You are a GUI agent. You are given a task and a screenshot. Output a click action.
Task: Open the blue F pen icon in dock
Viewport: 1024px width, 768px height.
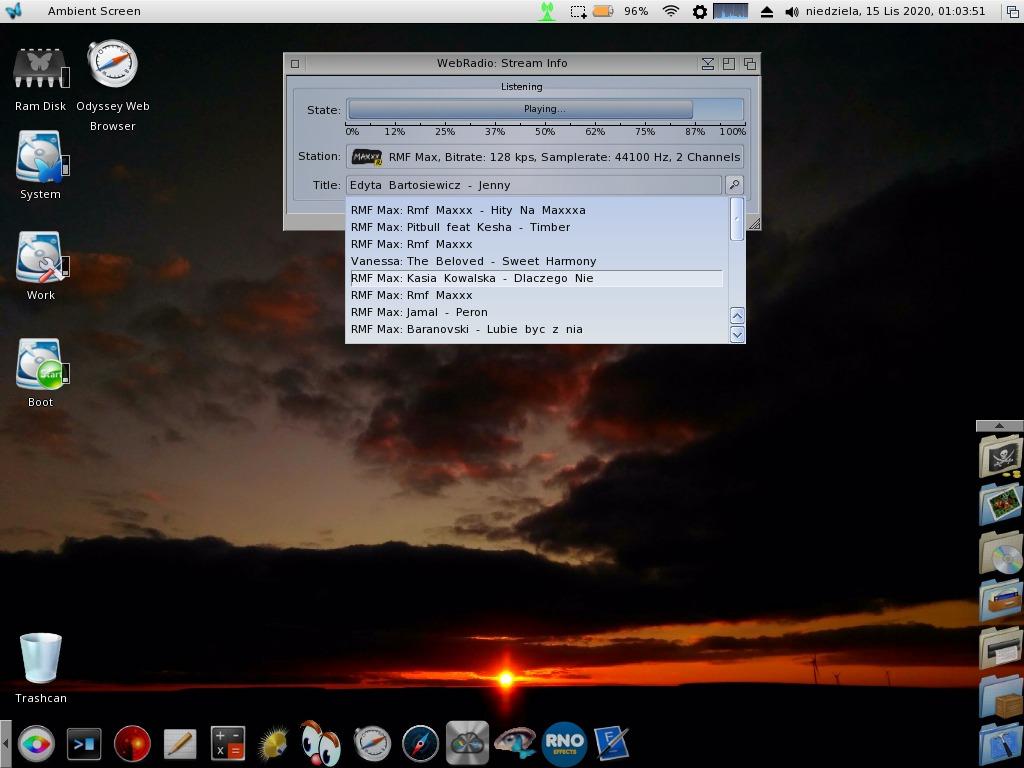click(x=611, y=743)
